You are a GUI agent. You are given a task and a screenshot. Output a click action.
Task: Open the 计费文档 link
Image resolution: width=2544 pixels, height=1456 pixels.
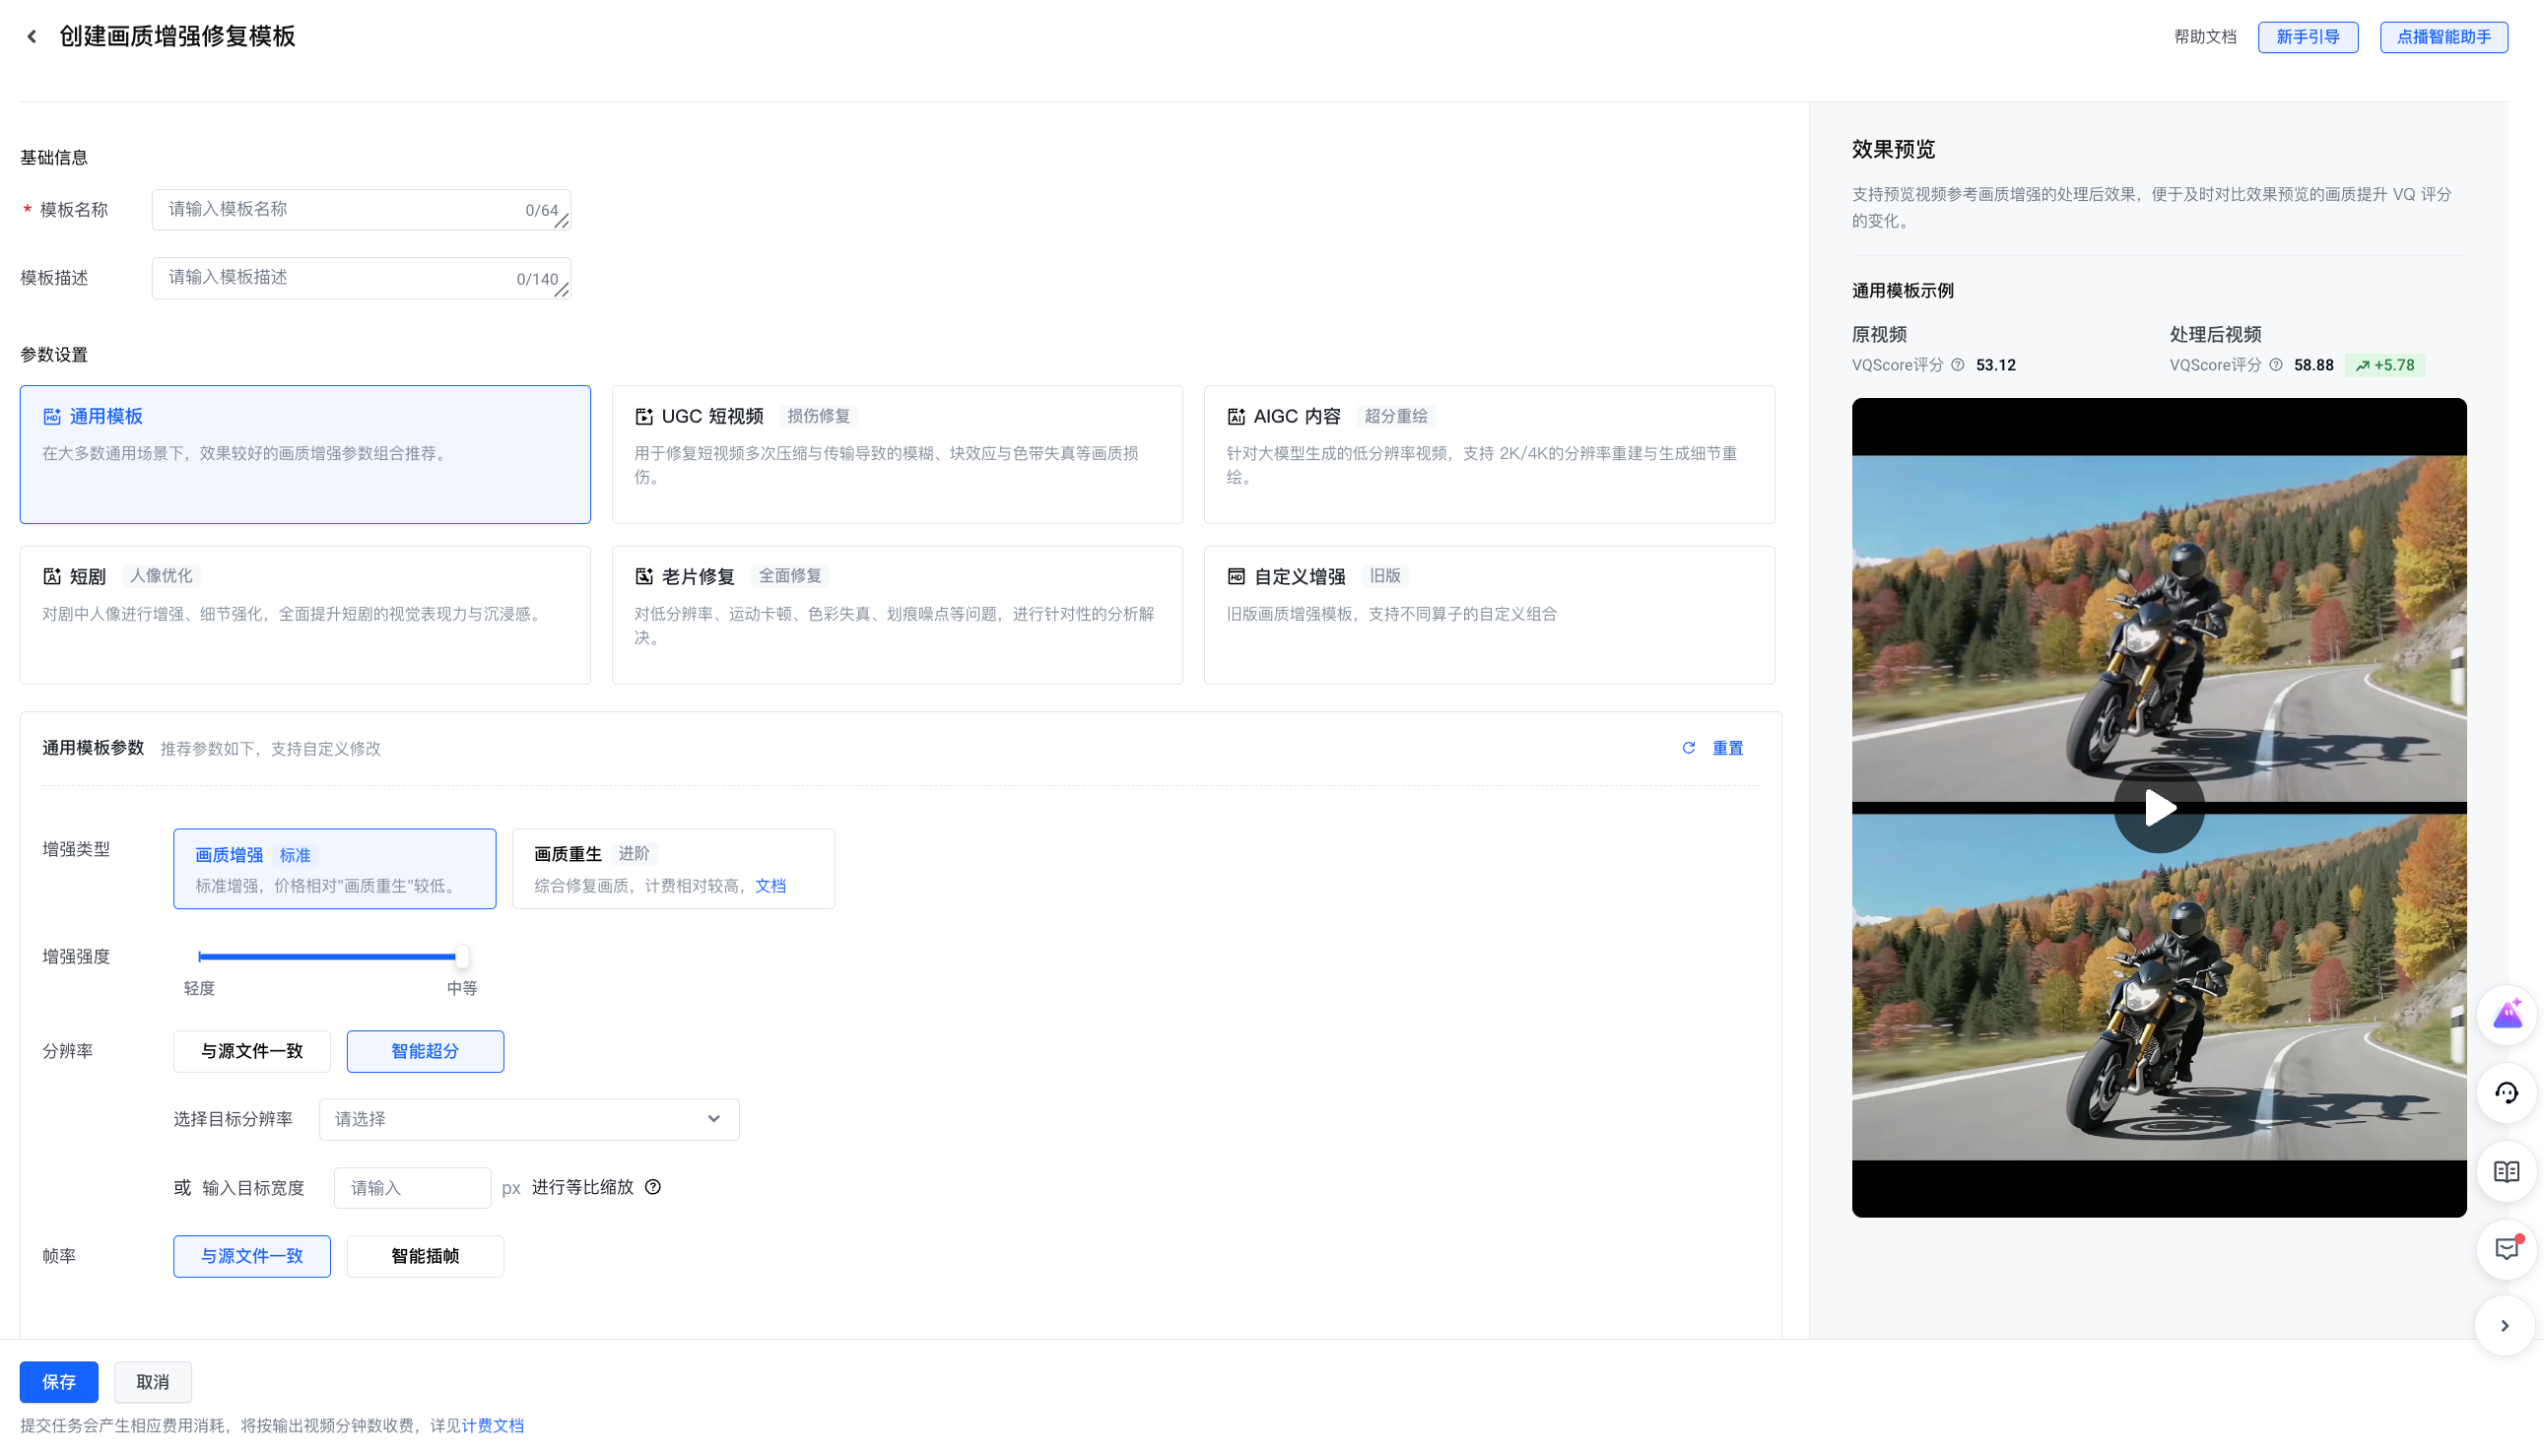(x=492, y=1426)
